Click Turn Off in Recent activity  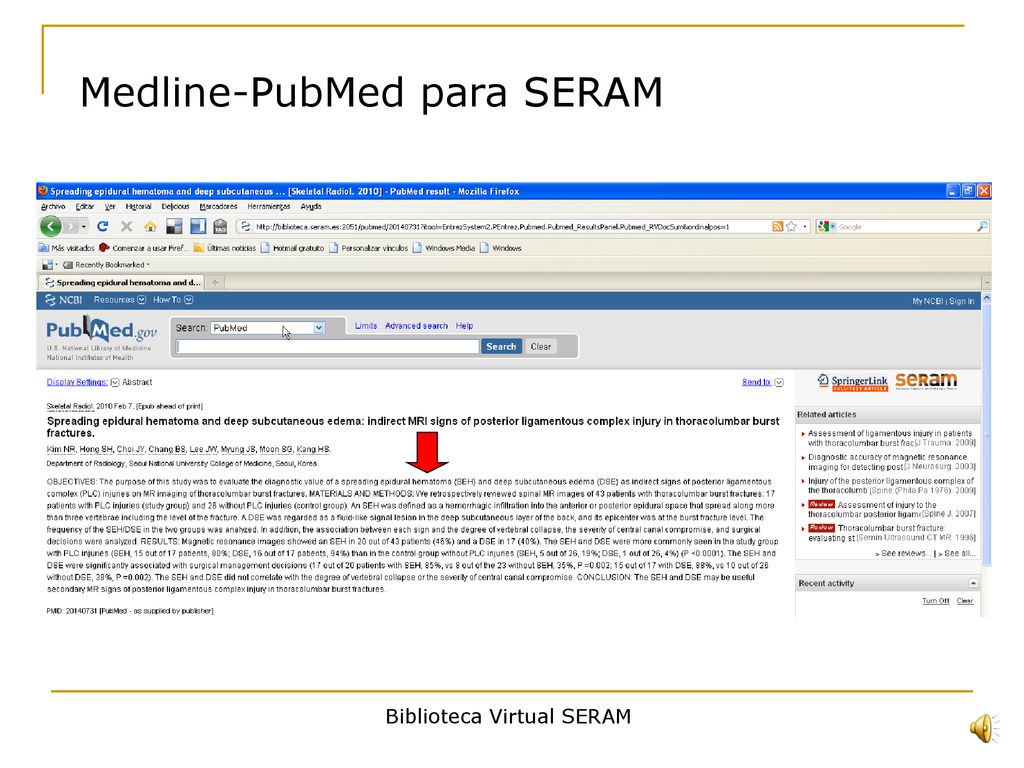coord(935,601)
